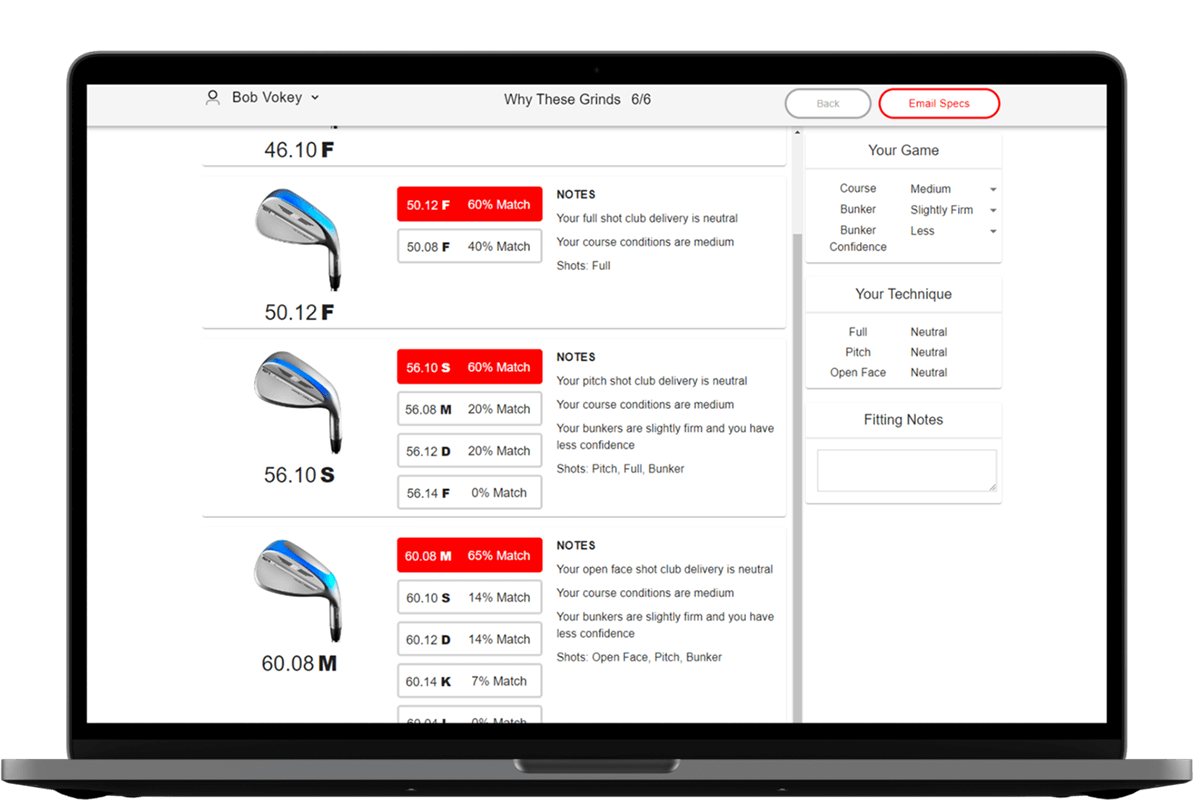Click the vertical scrollbar thumb of grinds list
Image resolution: width=1200 pixels, height=800 pixels.
(x=797, y=480)
